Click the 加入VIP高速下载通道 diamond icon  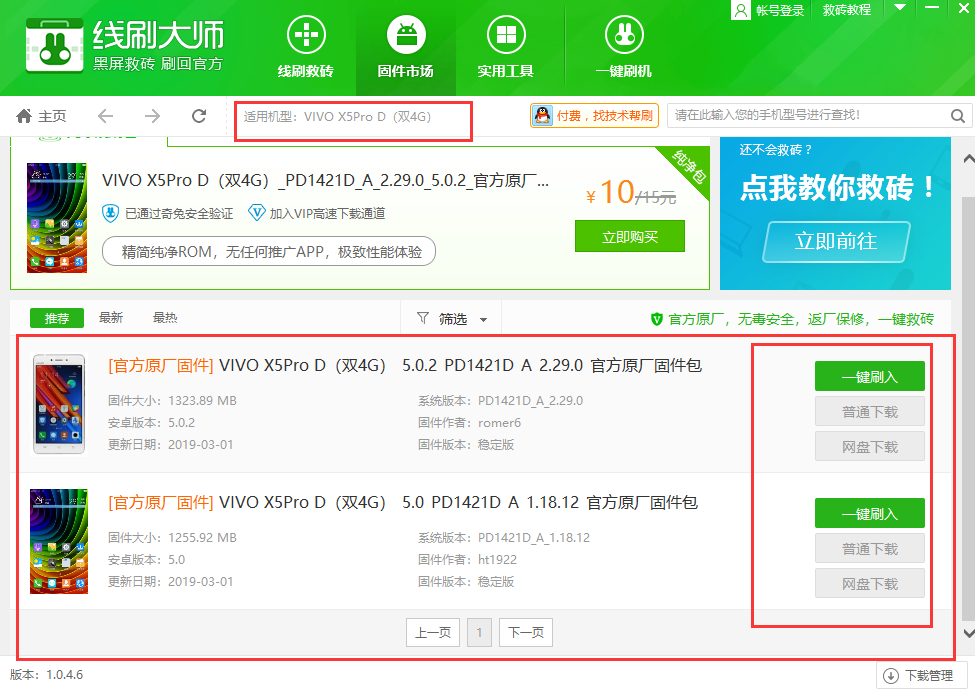pos(256,213)
